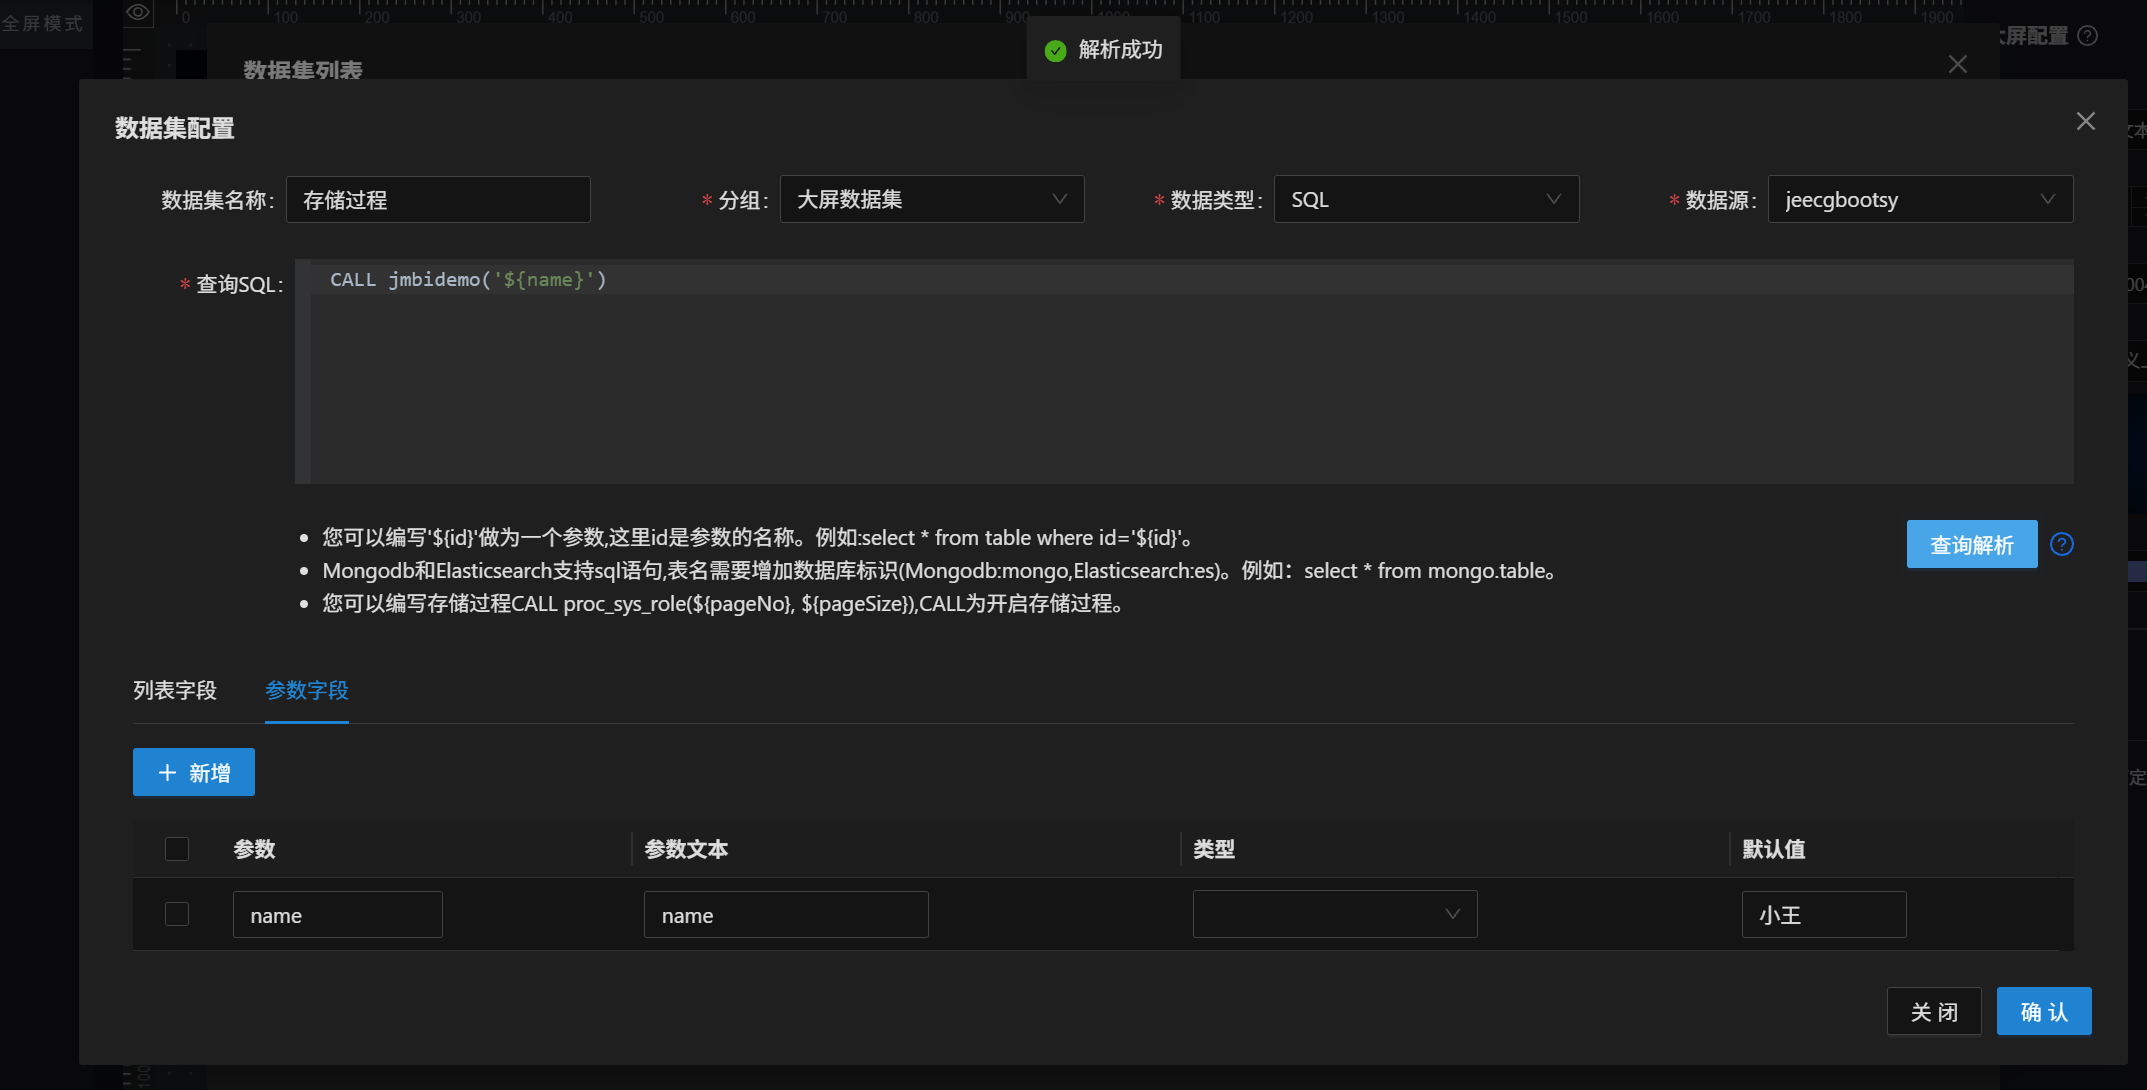Viewport: 2147px width, 1090px height.
Task: Open the 分组 dropdown 大屏数据集
Action: coord(931,200)
